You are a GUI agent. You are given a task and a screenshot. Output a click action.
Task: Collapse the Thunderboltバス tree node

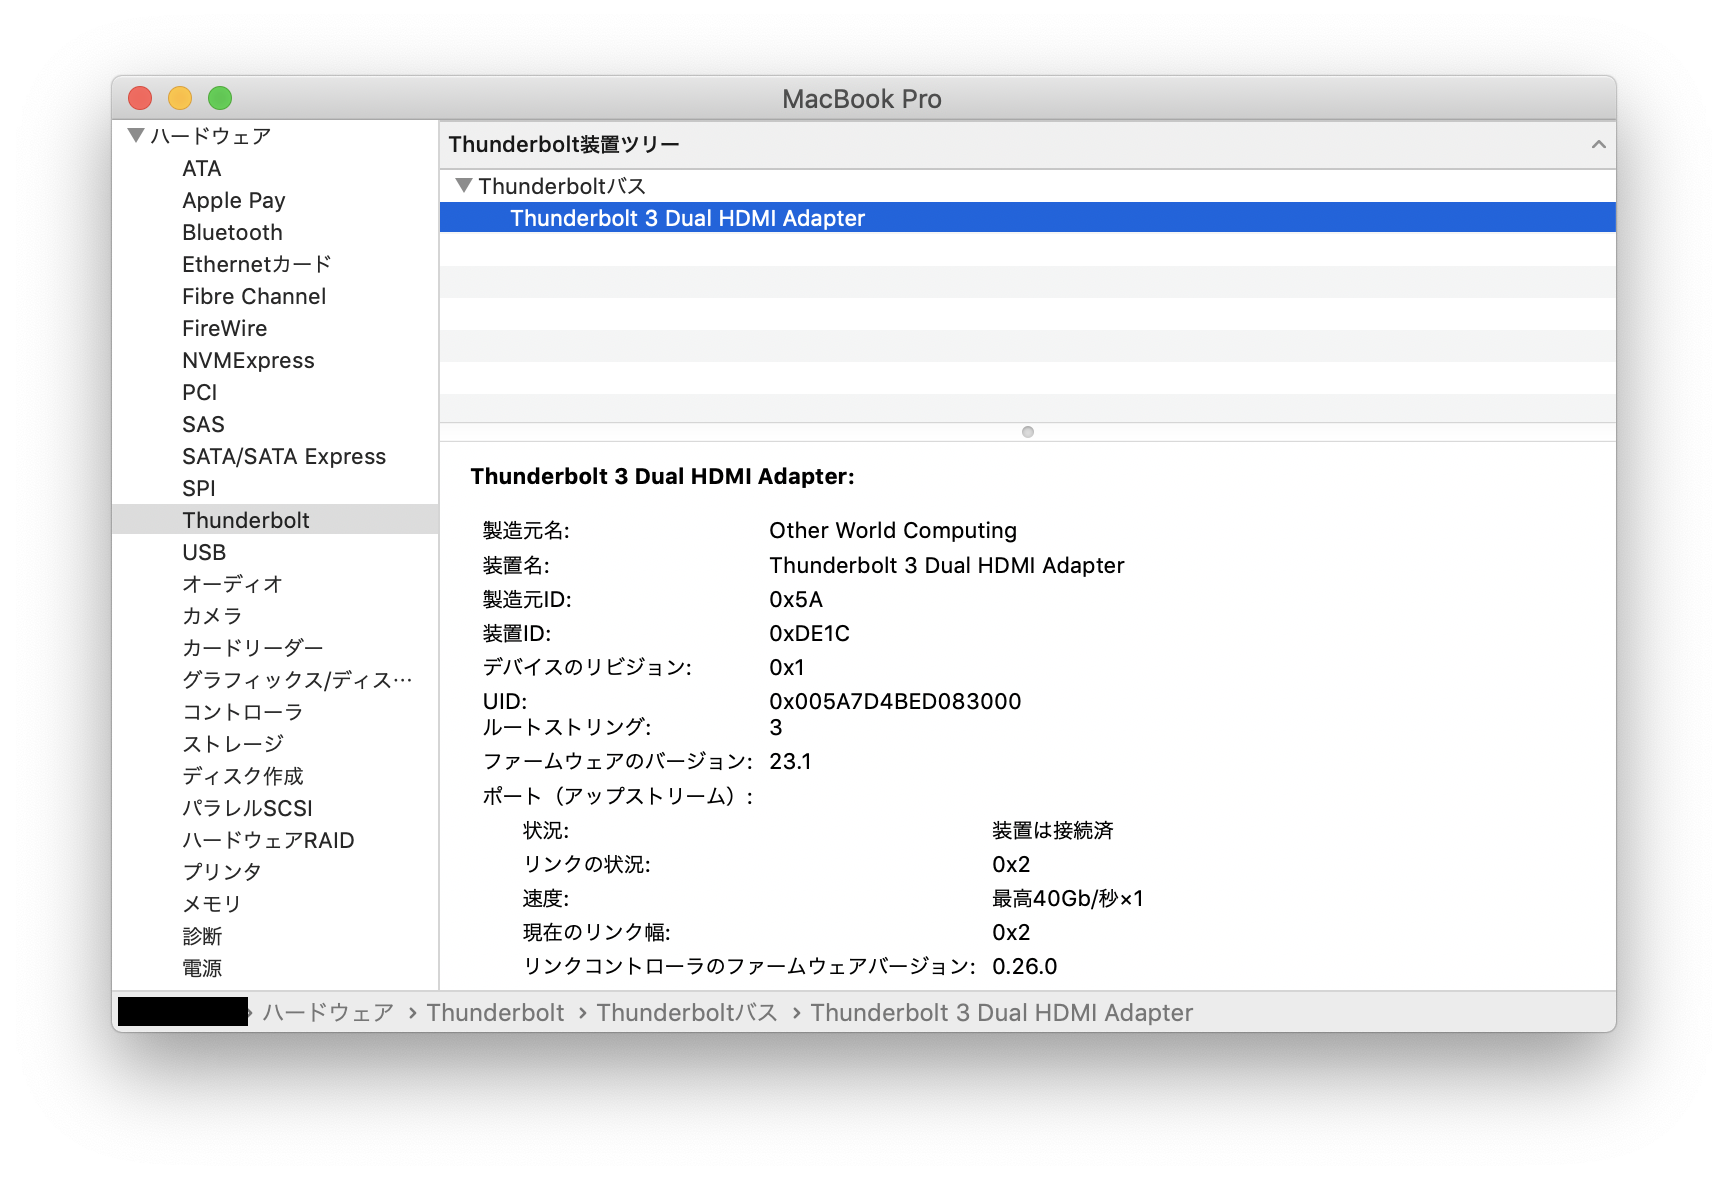463,185
